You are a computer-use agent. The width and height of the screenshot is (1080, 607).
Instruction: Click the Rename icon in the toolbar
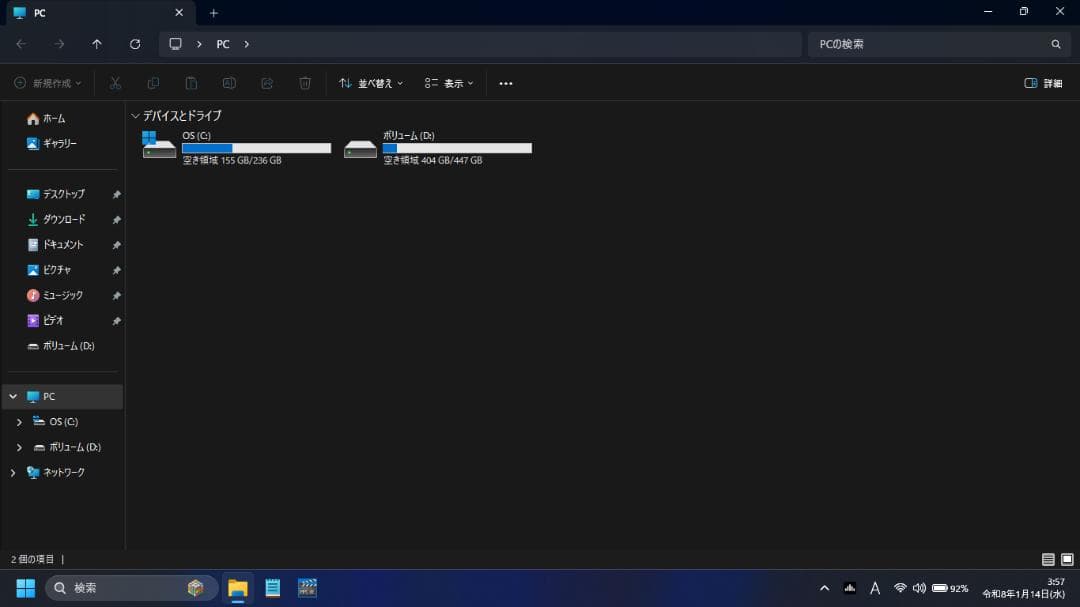[x=229, y=83]
